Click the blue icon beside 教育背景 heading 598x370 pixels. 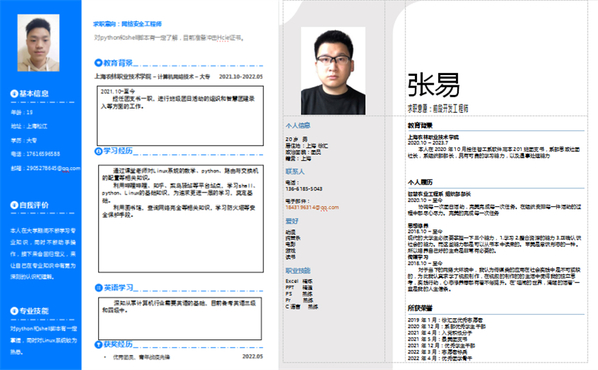98,63
